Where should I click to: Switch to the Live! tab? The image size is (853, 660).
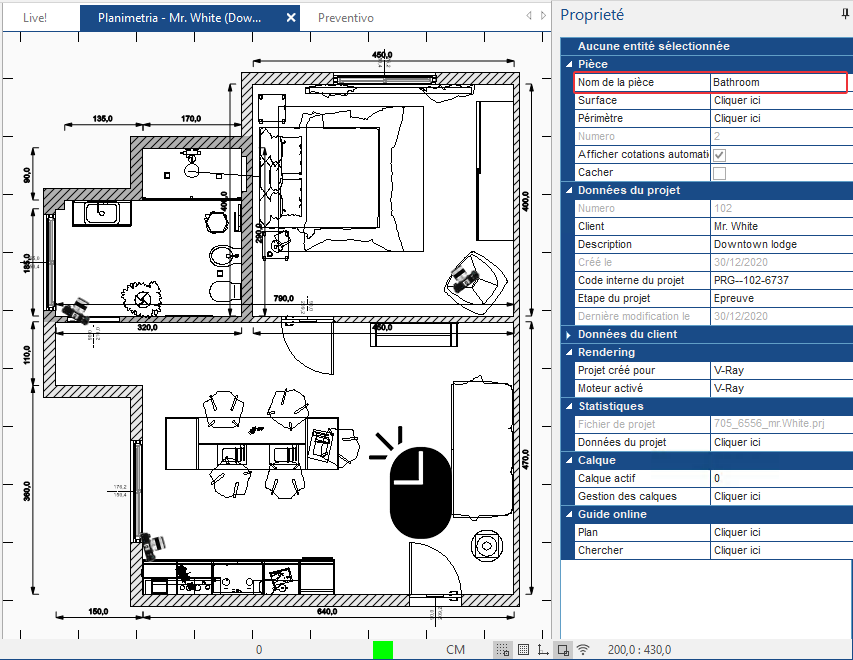pos(35,18)
